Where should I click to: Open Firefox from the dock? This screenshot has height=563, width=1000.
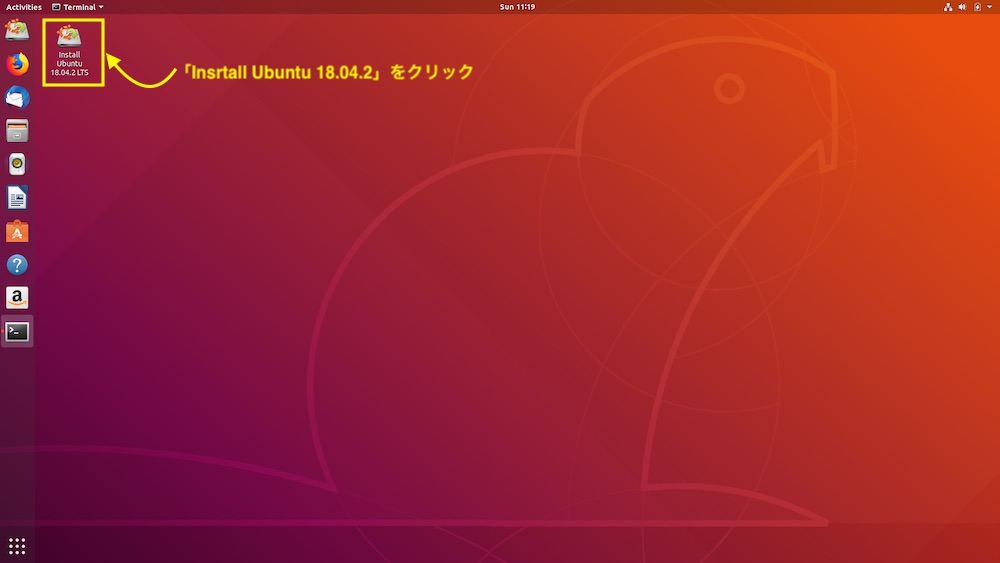point(17,64)
